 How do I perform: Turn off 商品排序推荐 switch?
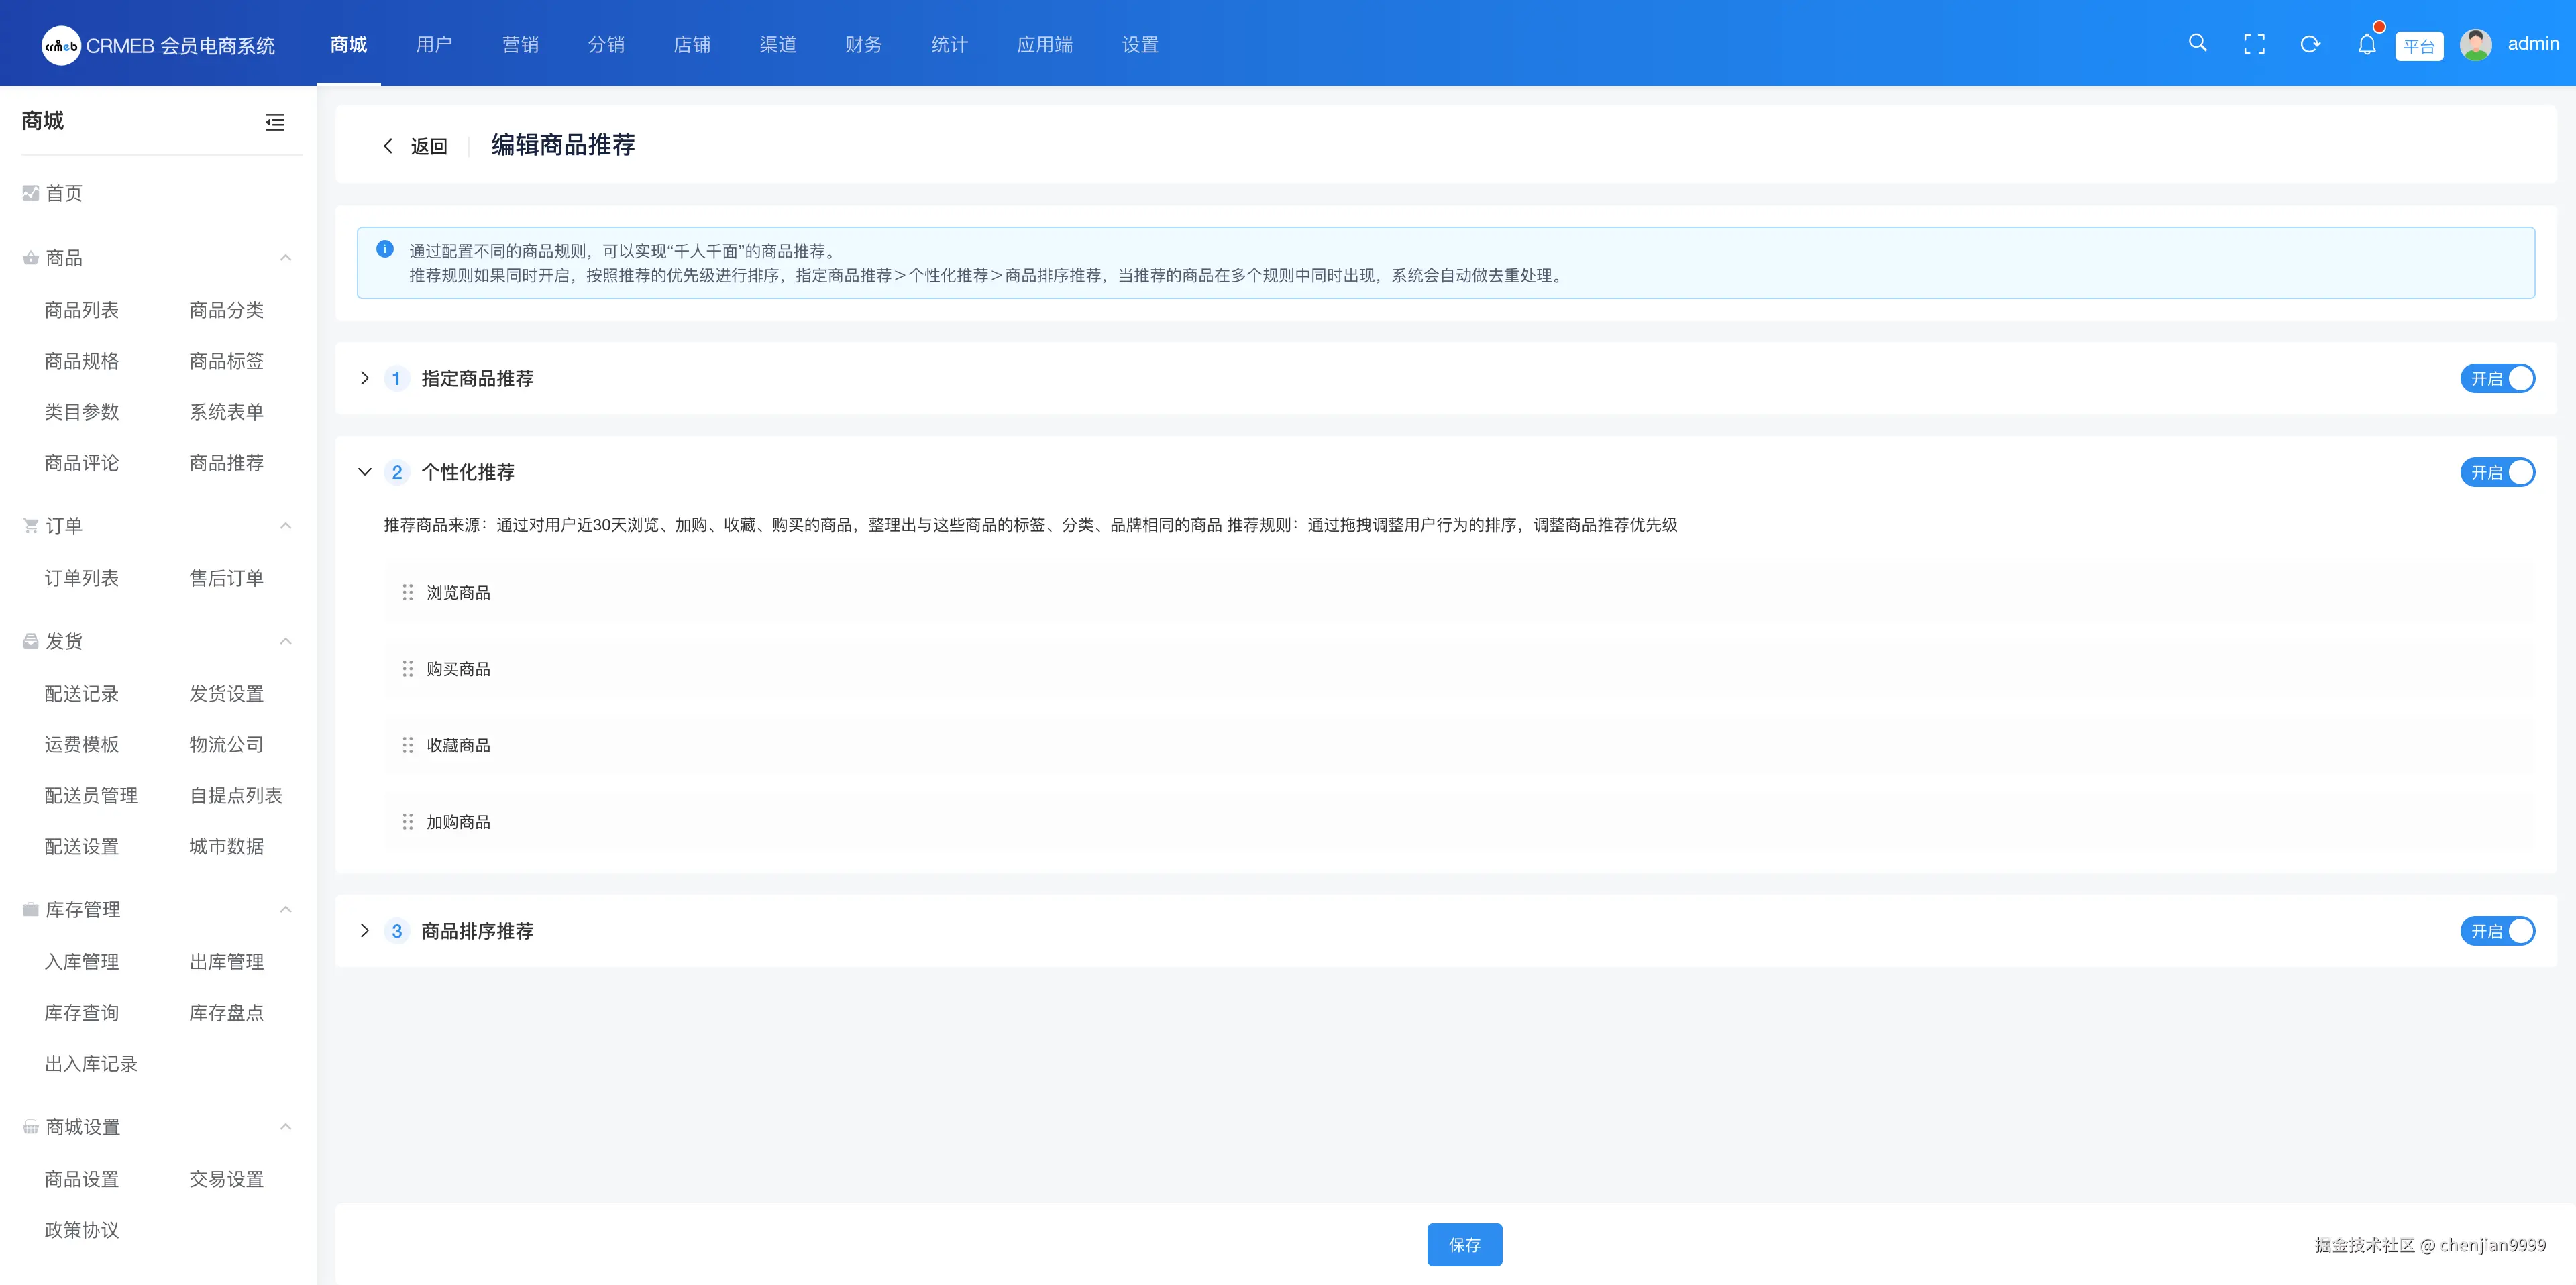[x=2497, y=932]
